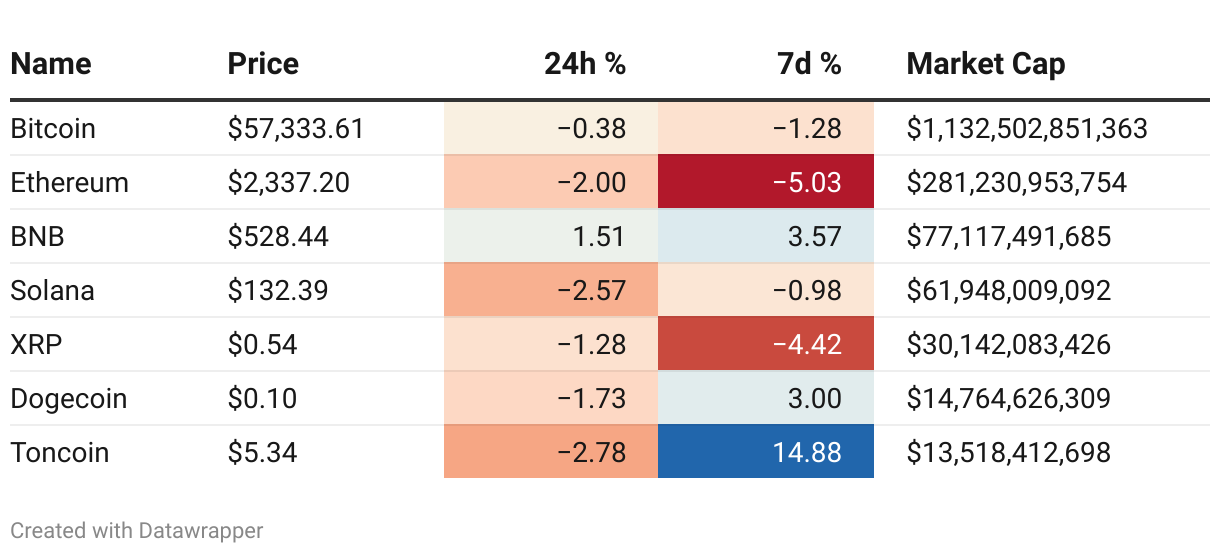Click Bitcoin price $57,333.61
Screen dimensions: 1220x554
point(296,128)
